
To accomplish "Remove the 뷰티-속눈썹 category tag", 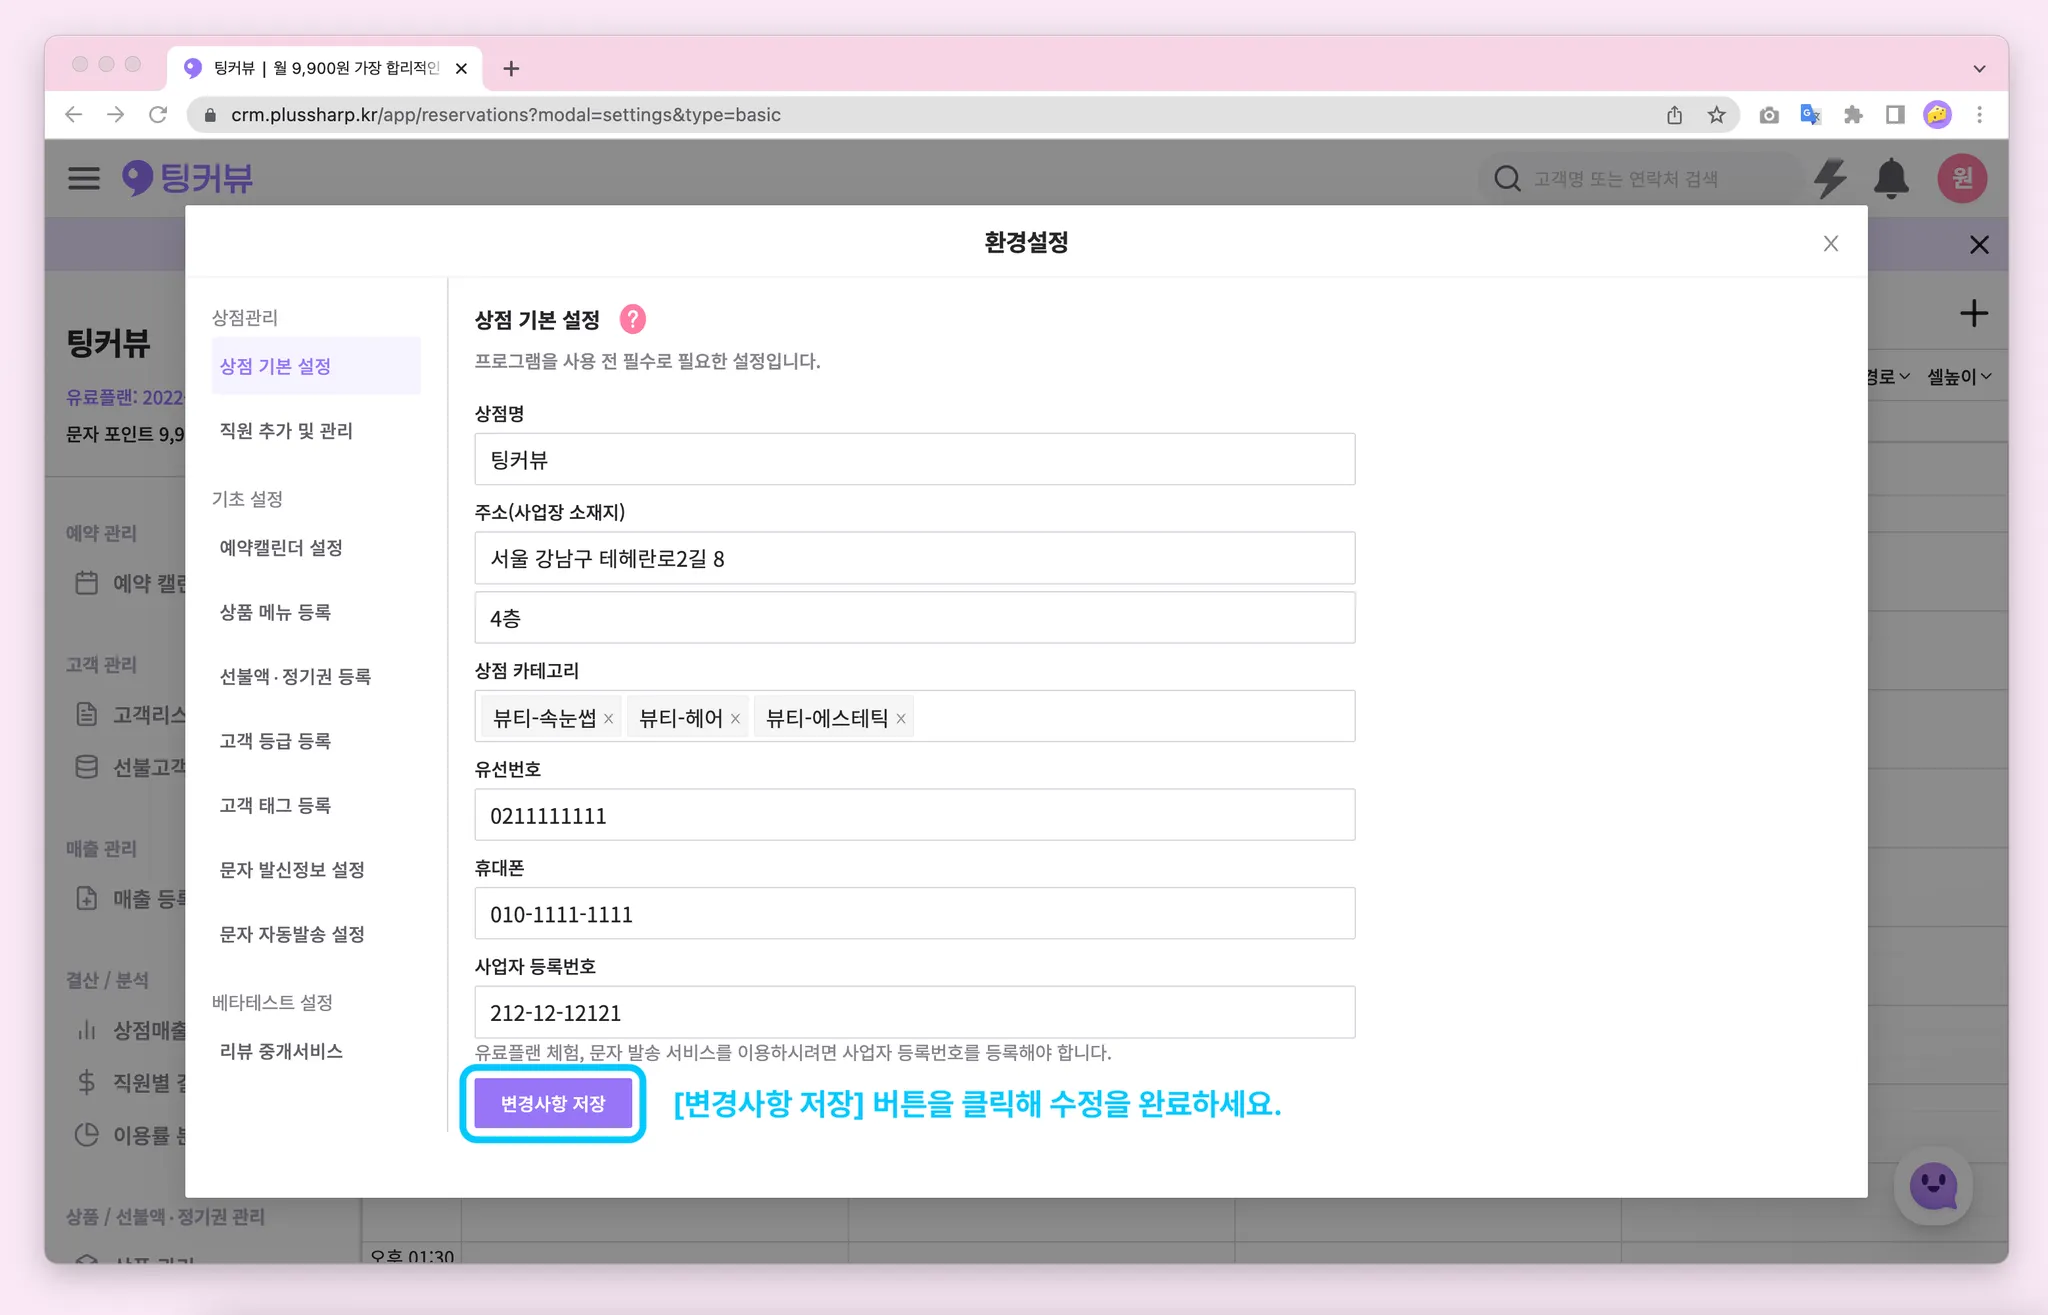I will (608, 719).
